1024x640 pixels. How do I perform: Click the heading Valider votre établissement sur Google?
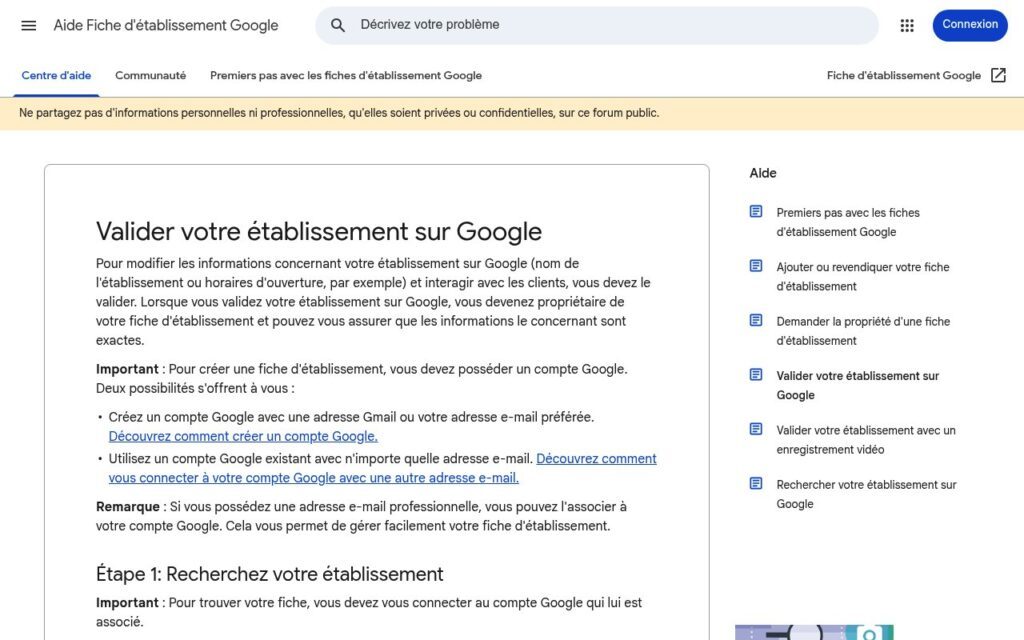[x=319, y=232]
